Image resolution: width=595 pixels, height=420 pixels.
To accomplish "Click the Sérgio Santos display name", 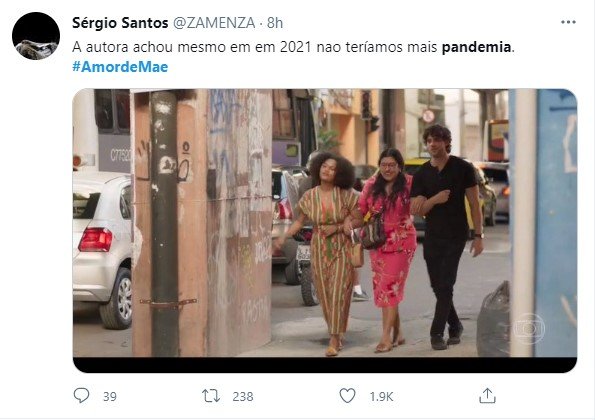I will coord(120,23).
